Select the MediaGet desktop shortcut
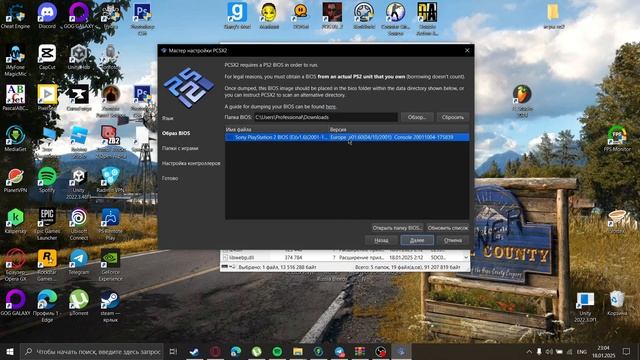 (15, 139)
